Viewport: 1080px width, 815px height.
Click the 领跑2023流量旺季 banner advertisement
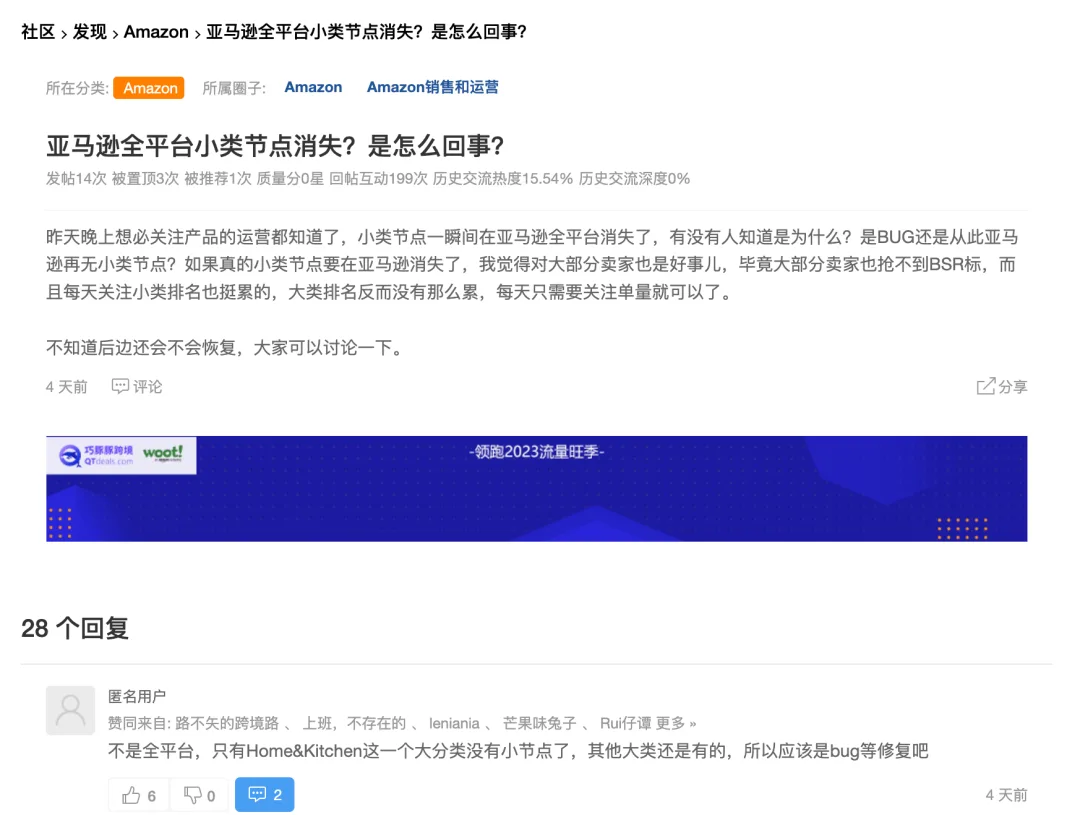pos(535,487)
